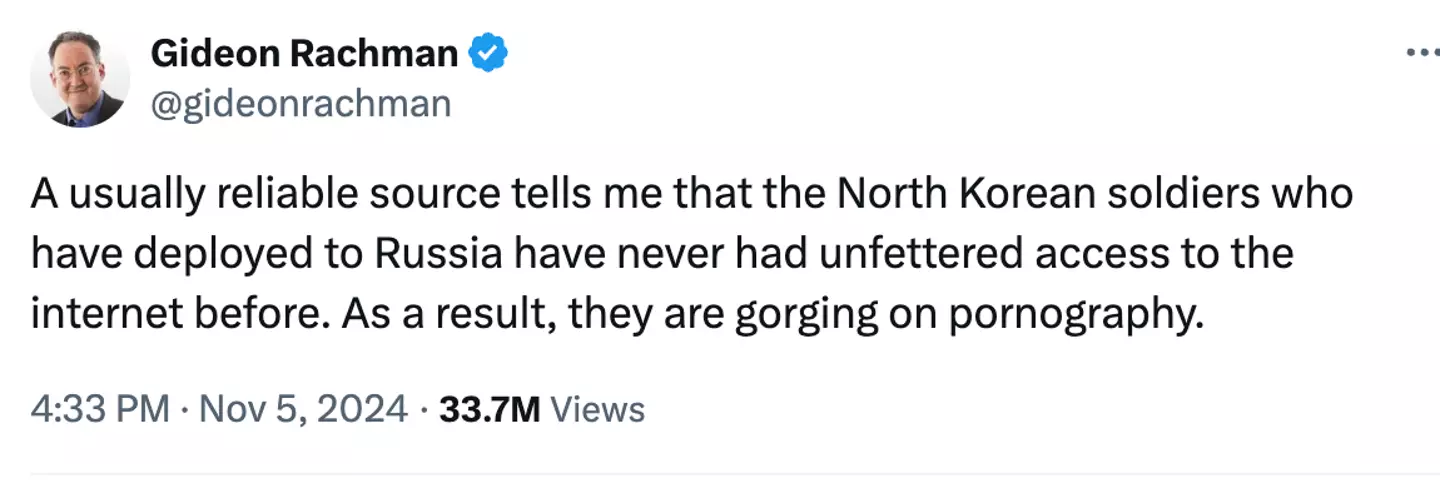Click the Views label
Screen dimensions: 1440x488
click(x=598, y=409)
